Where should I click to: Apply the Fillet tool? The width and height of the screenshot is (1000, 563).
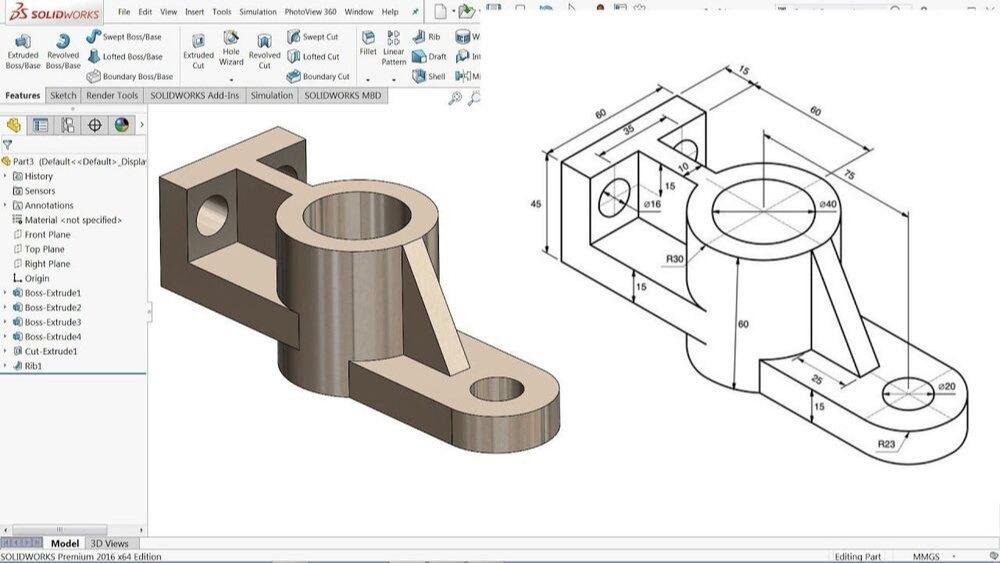coord(368,44)
